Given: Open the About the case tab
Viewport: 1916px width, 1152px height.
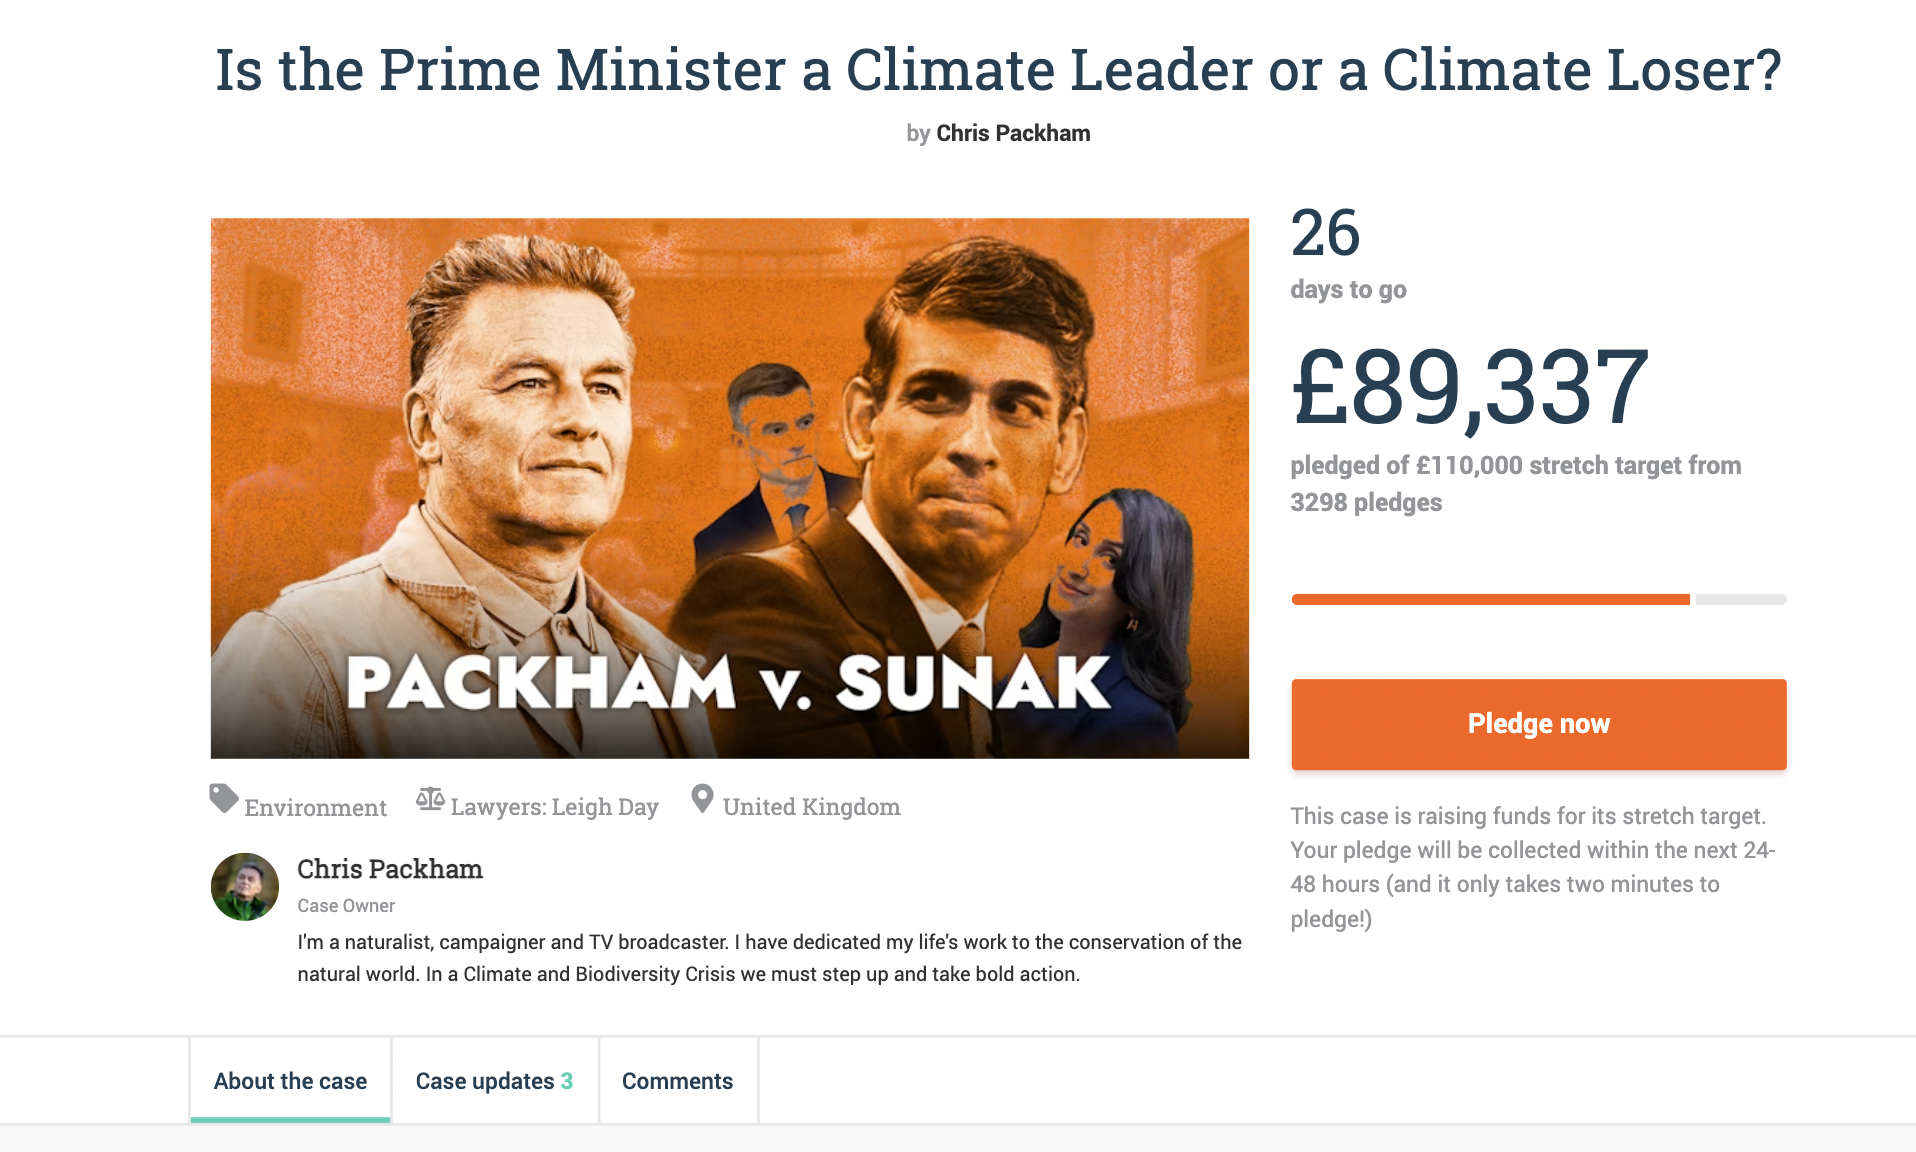Looking at the screenshot, I should pos(290,1081).
